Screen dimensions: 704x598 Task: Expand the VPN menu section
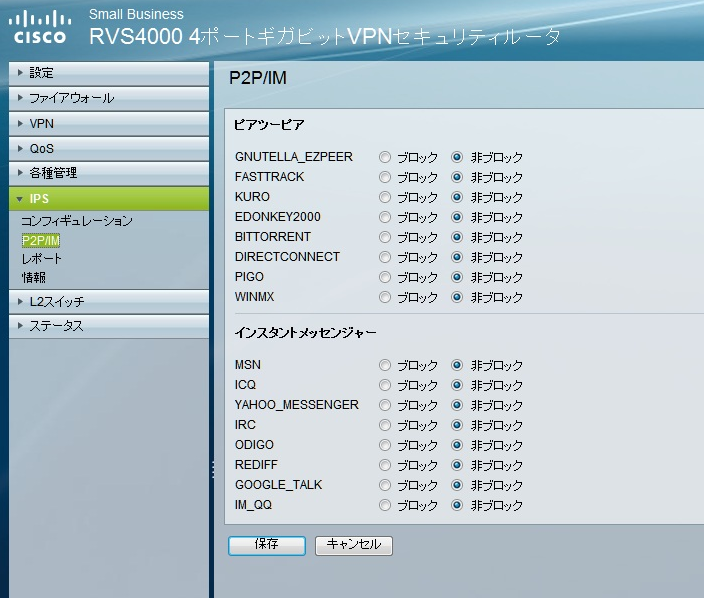coord(109,123)
